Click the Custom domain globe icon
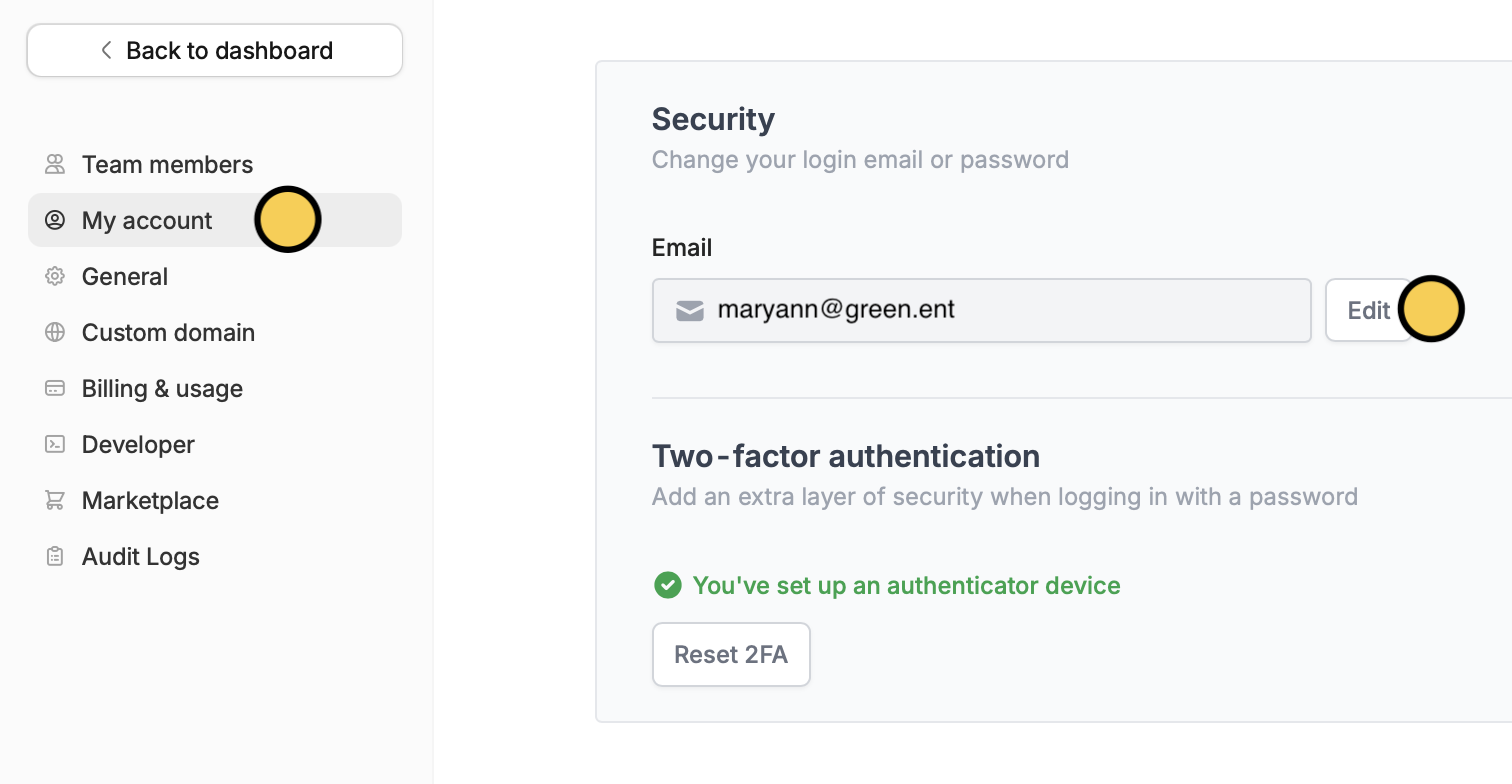This screenshot has height=784, width=1512. tap(55, 332)
